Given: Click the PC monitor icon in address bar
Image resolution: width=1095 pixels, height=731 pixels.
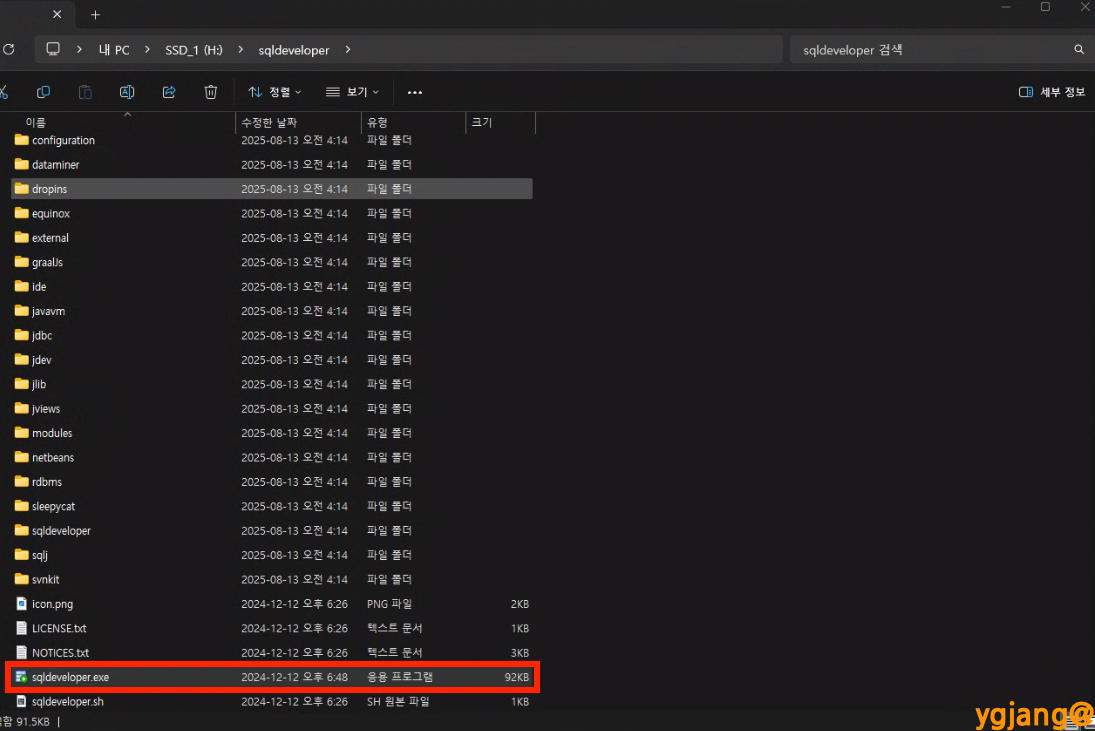Looking at the screenshot, I should [53, 49].
